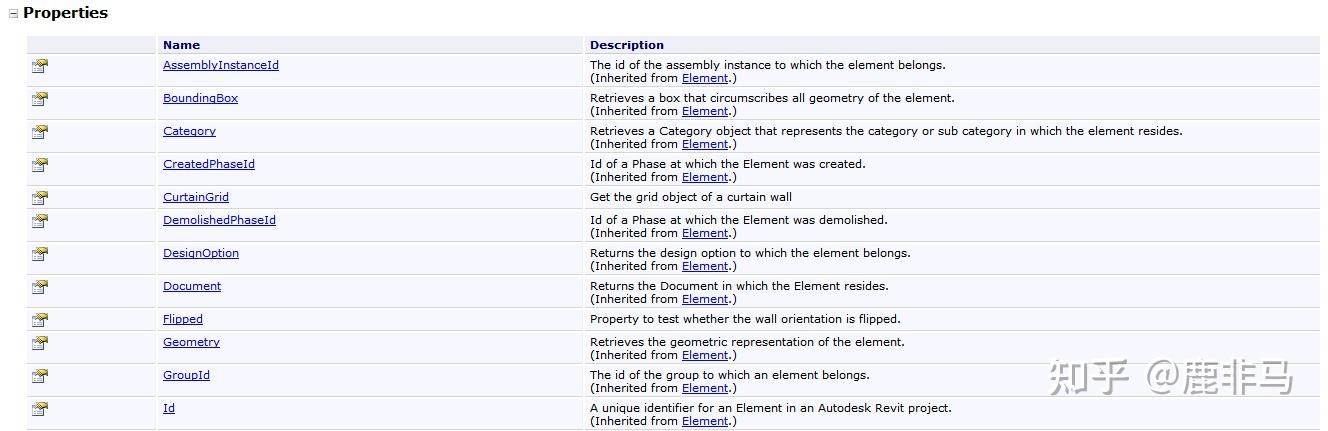Collapse the Properties section

(x=14, y=14)
